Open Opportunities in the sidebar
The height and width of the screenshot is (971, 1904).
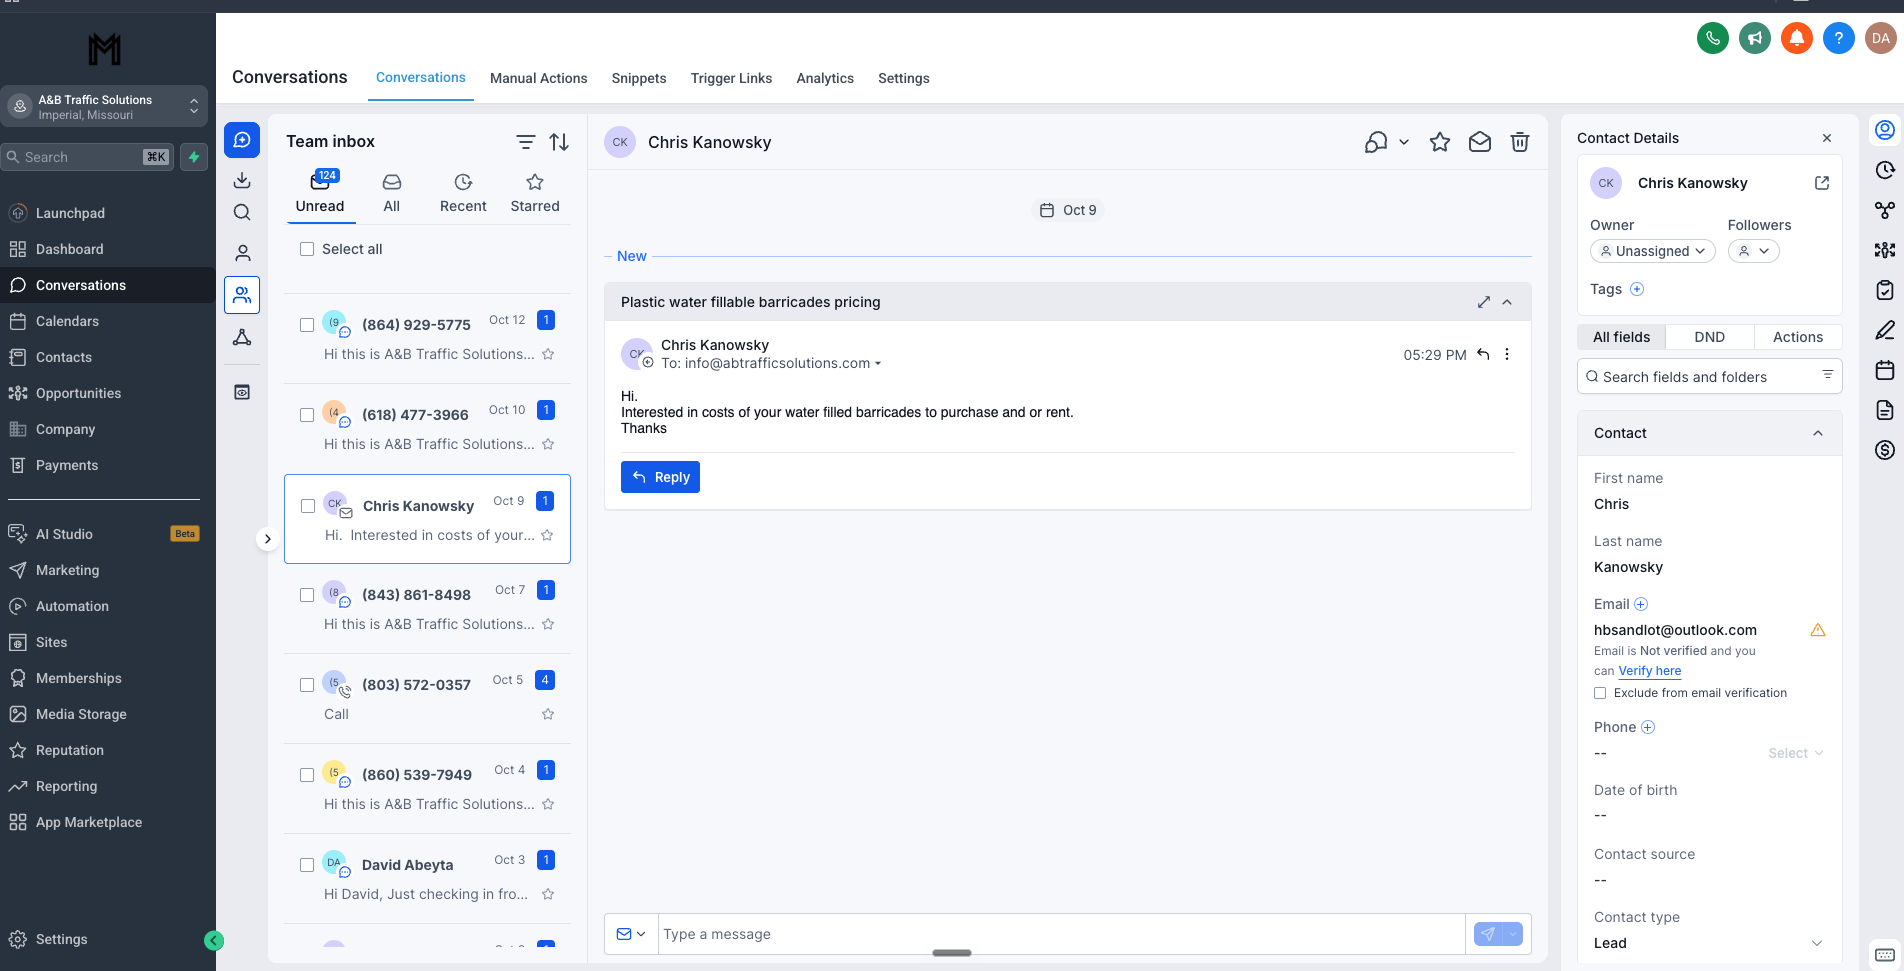click(x=78, y=393)
